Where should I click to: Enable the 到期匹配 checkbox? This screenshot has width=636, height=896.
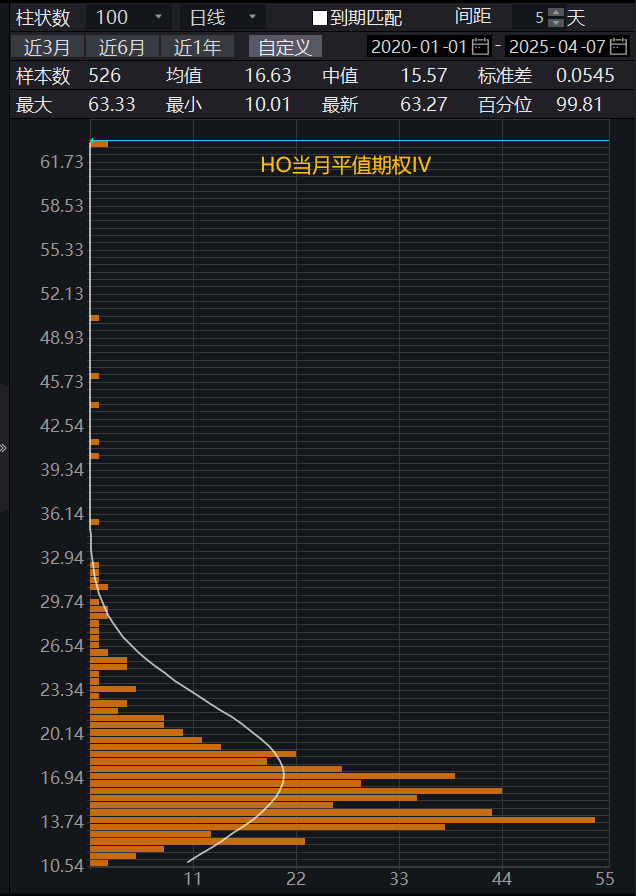pos(319,18)
